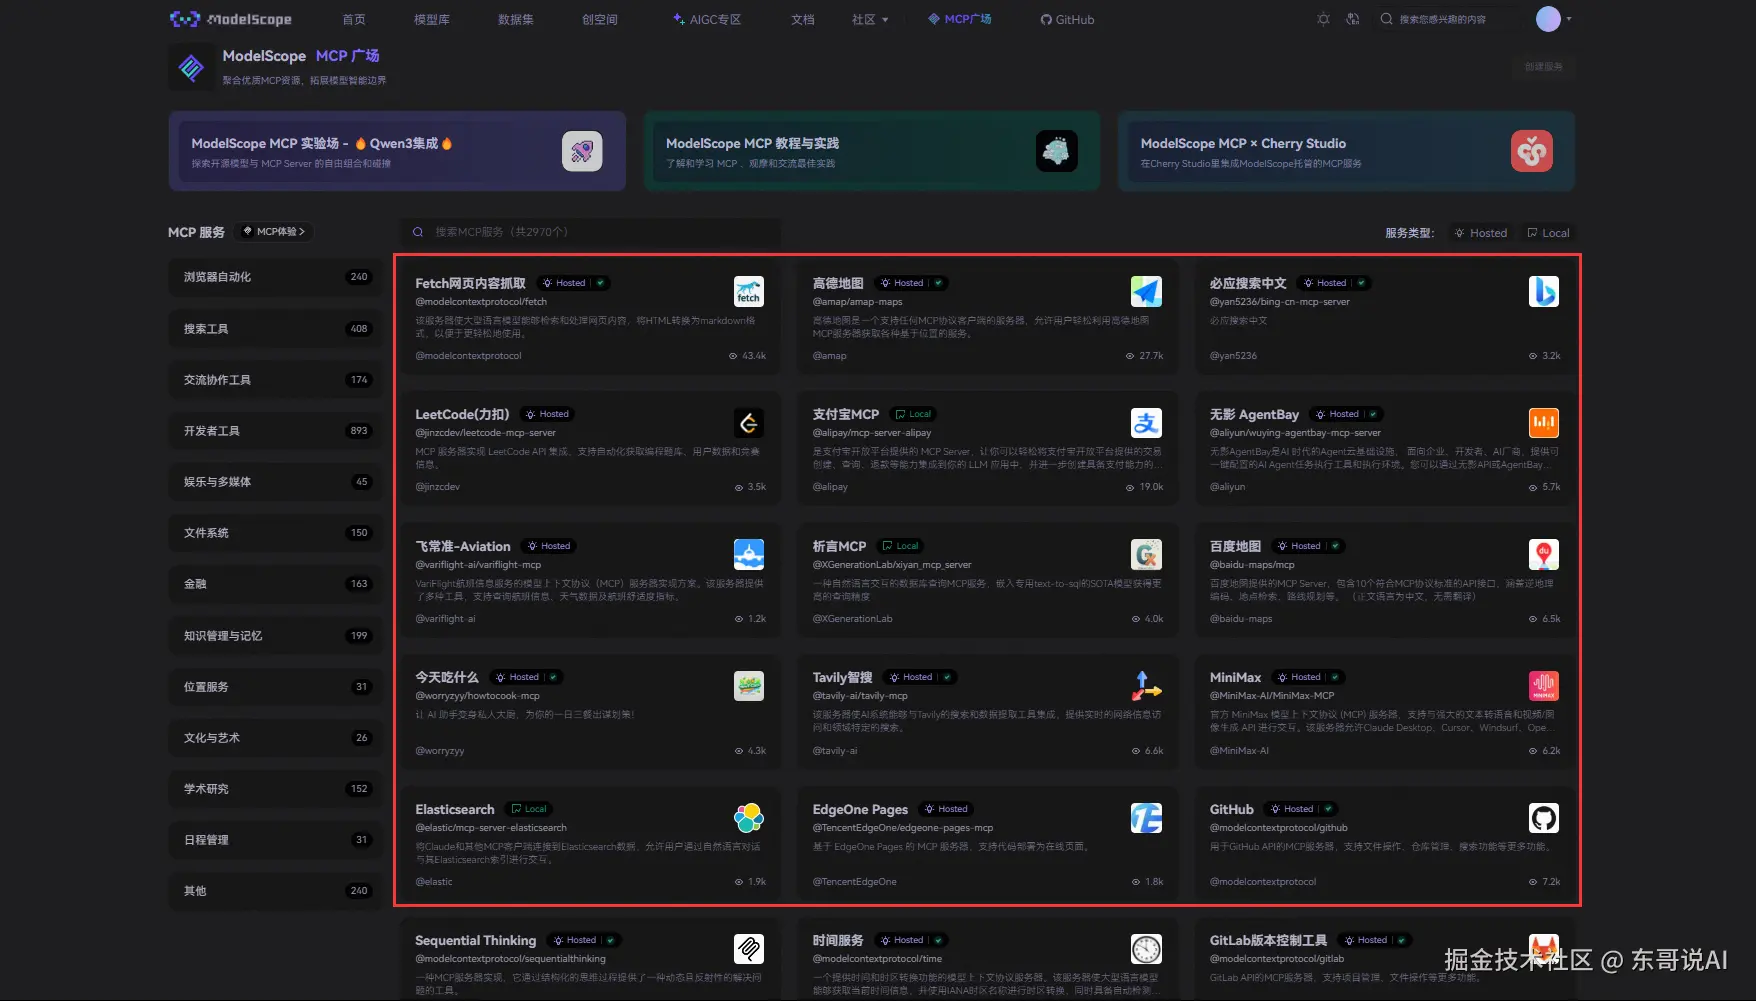Go to the 首页 nav item

(354, 19)
